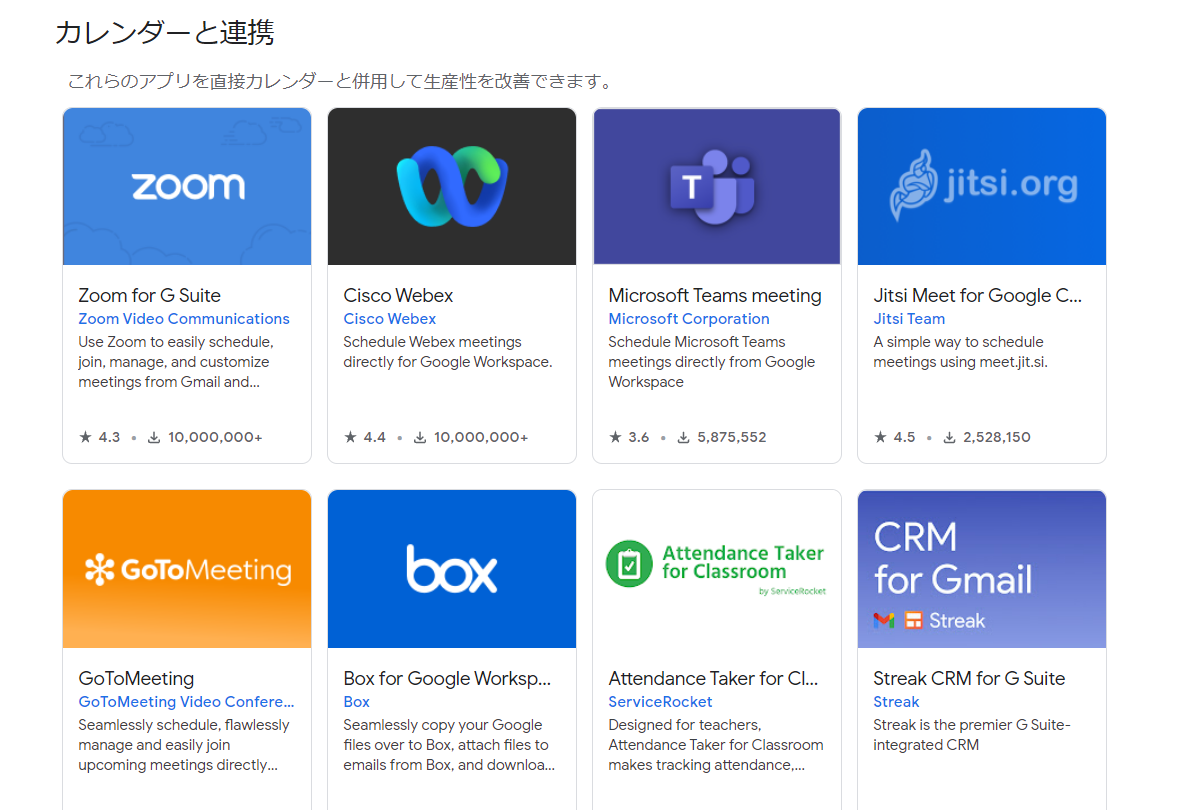The image size is (1187, 810).
Task: Open the jitsi.org logo banner
Action: 982,186
